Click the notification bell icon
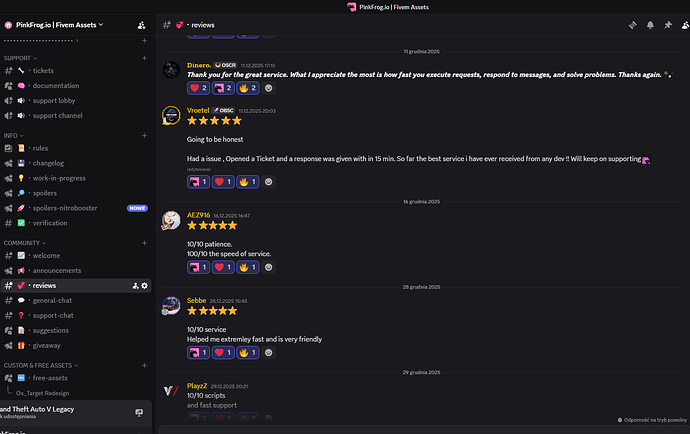Screen dimensions: 690x434 (650, 24)
